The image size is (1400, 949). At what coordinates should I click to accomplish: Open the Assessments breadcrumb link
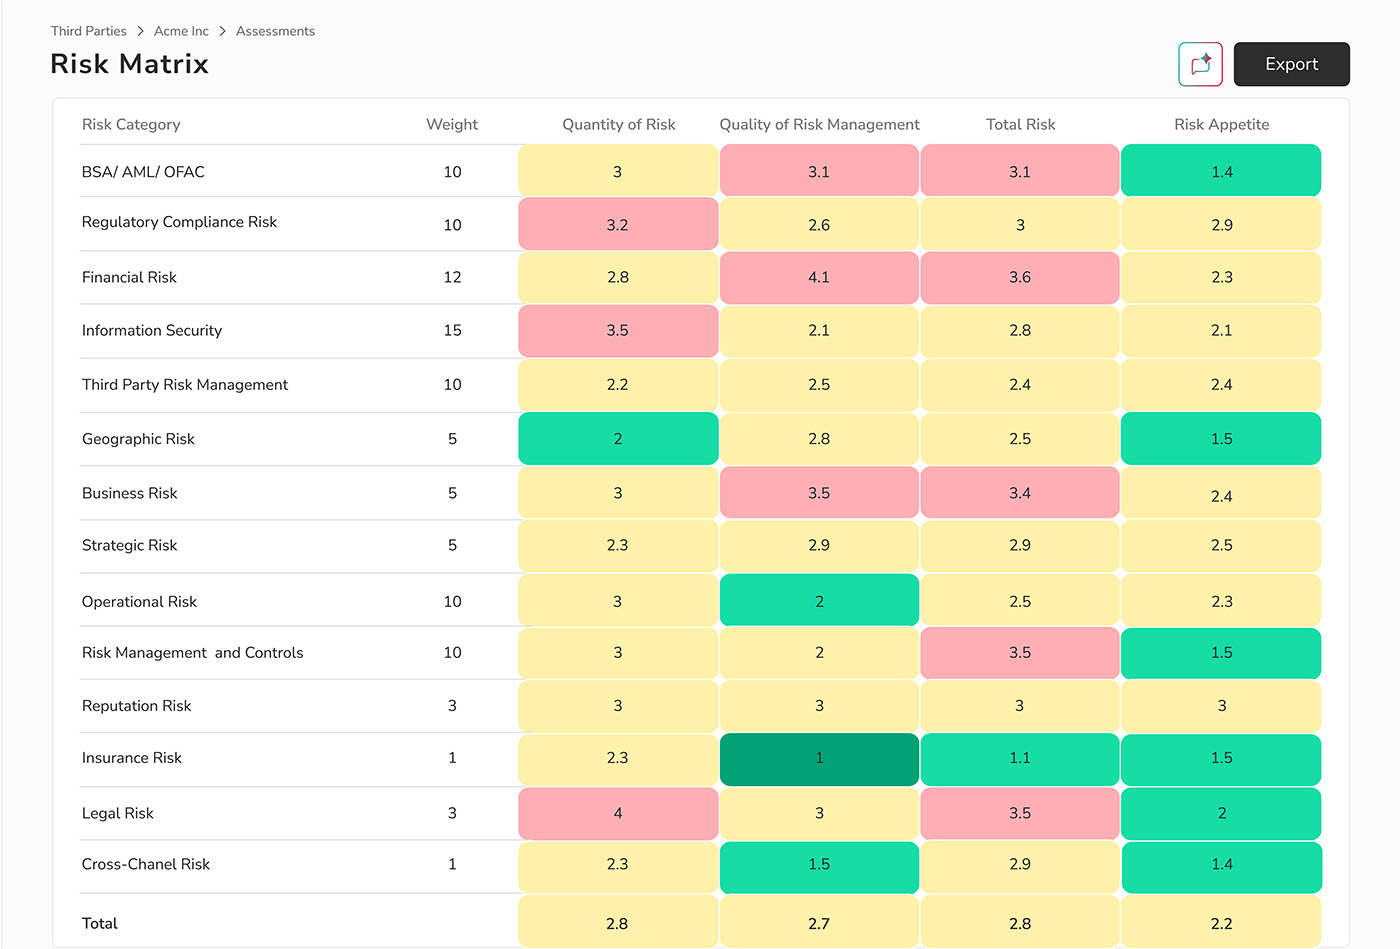(x=275, y=31)
